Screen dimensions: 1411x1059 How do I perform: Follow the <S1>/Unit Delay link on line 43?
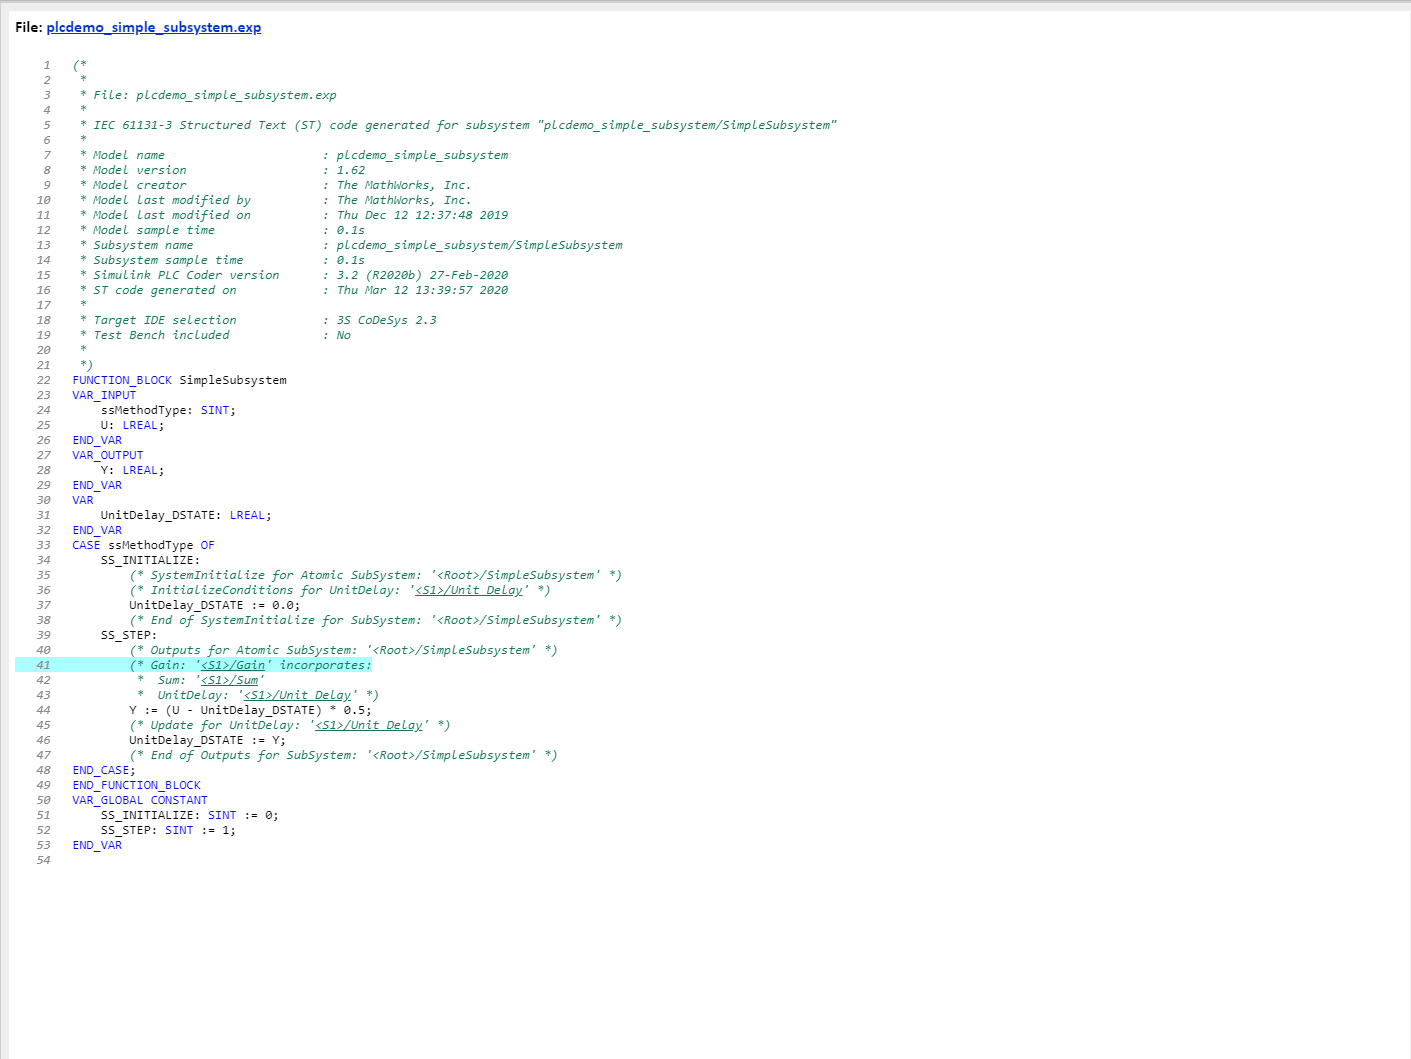click(x=298, y=695)
